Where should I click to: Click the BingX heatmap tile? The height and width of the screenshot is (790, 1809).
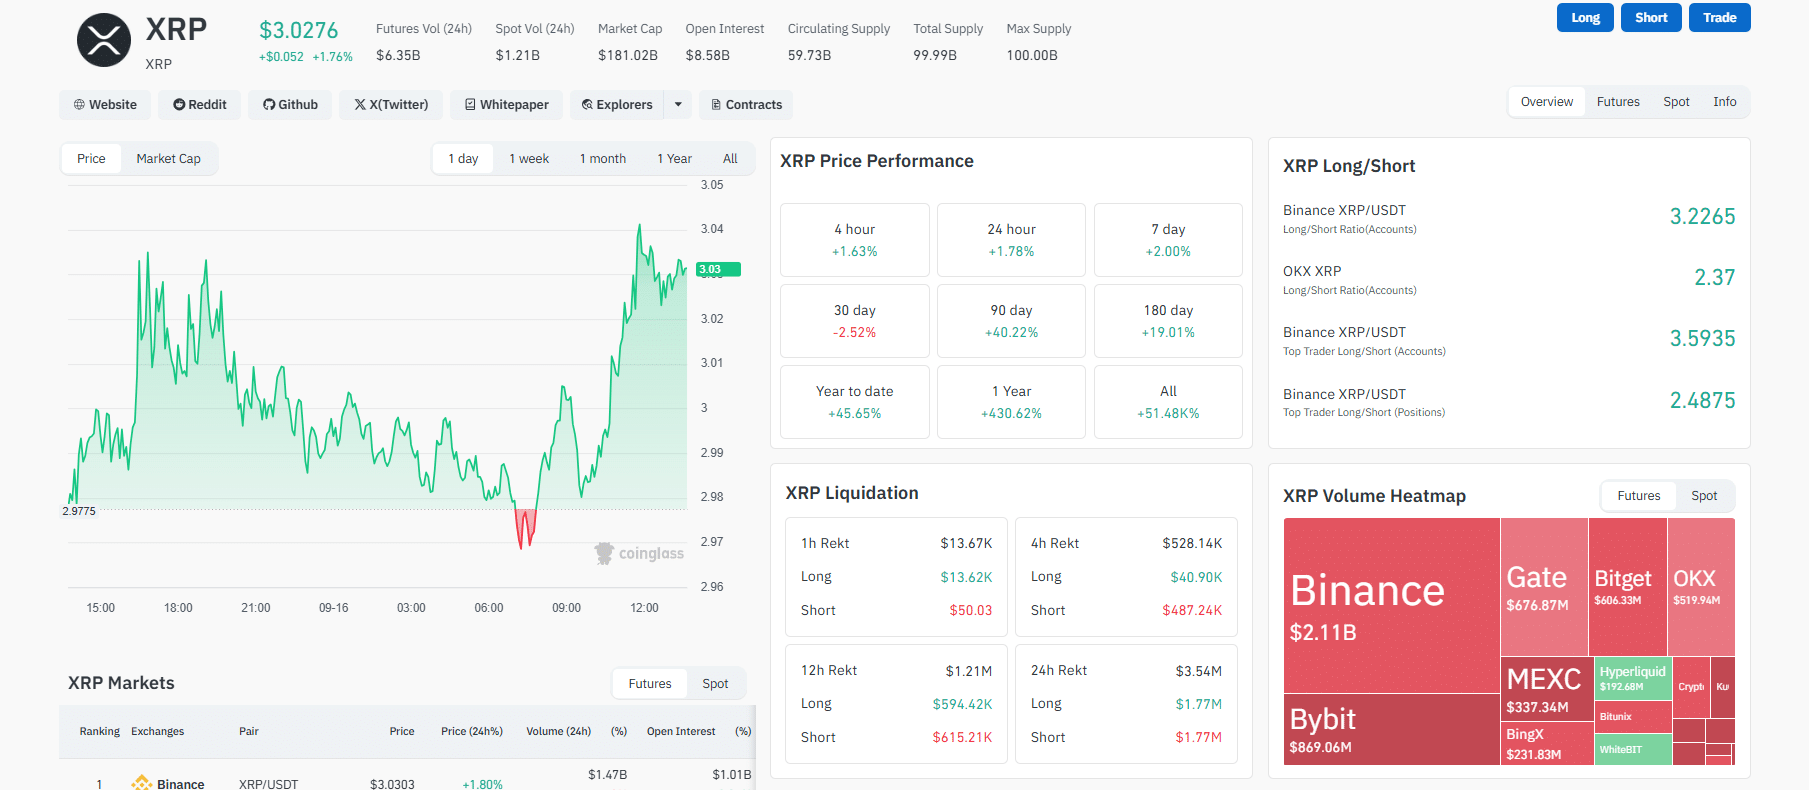pos(1547,742)
